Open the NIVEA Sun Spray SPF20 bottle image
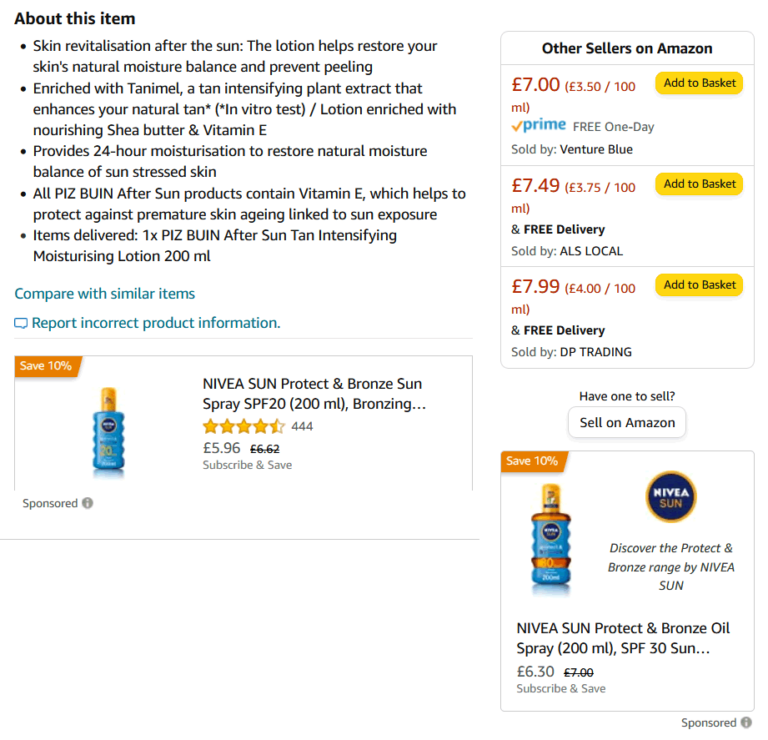The image size is (768, 740). pyautogui.click(x=108, y=430)
